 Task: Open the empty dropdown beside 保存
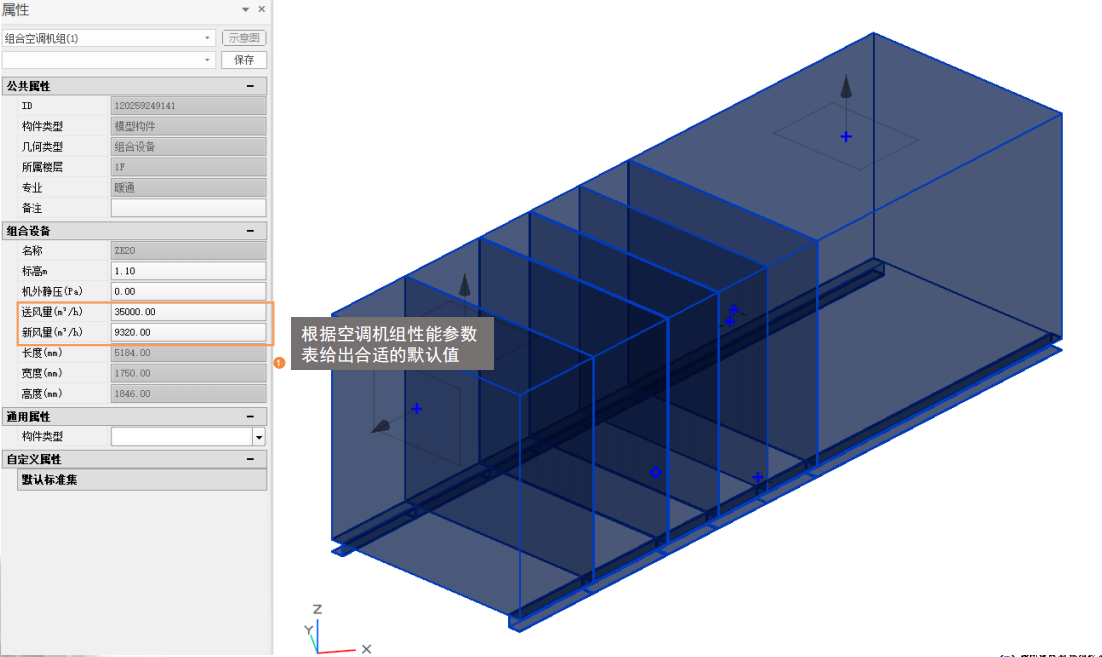click(109, 60)
